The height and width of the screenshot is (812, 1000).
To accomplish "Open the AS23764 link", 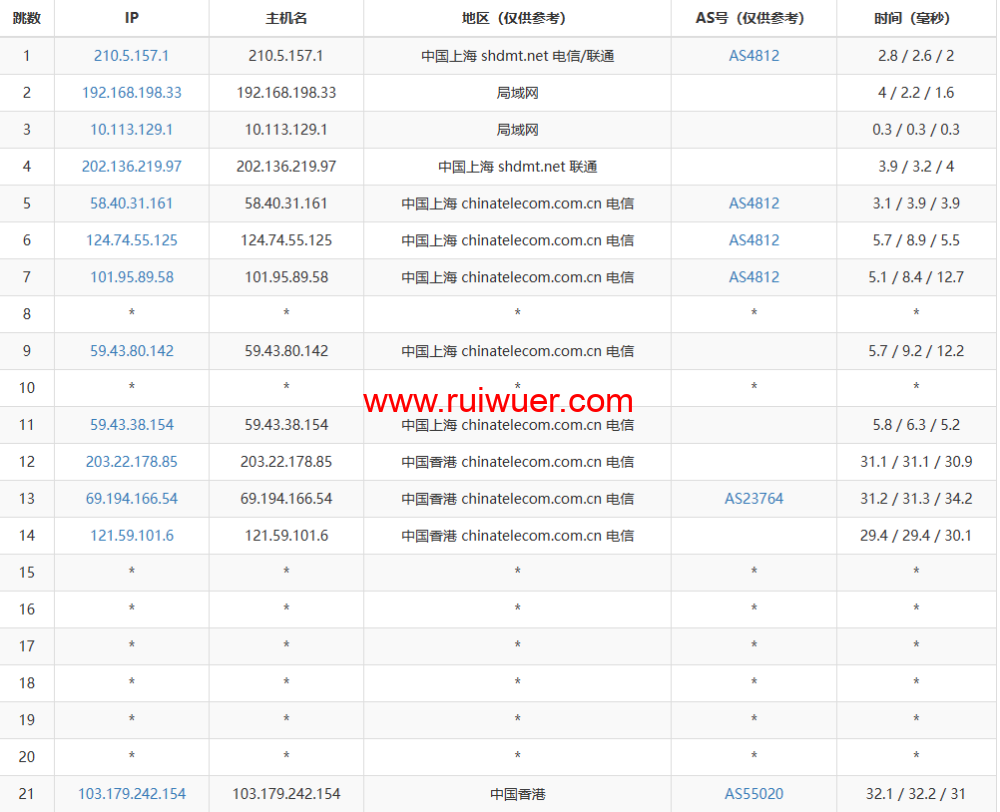I will [754, 499].
